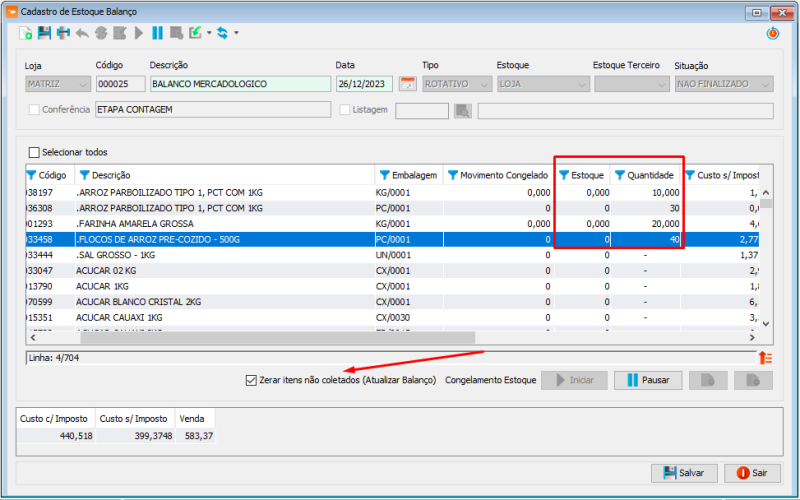Viewport: 800px width, 500px height.
Task: Open the dropdown arrow next to import icon
Action: pos(209,33)
